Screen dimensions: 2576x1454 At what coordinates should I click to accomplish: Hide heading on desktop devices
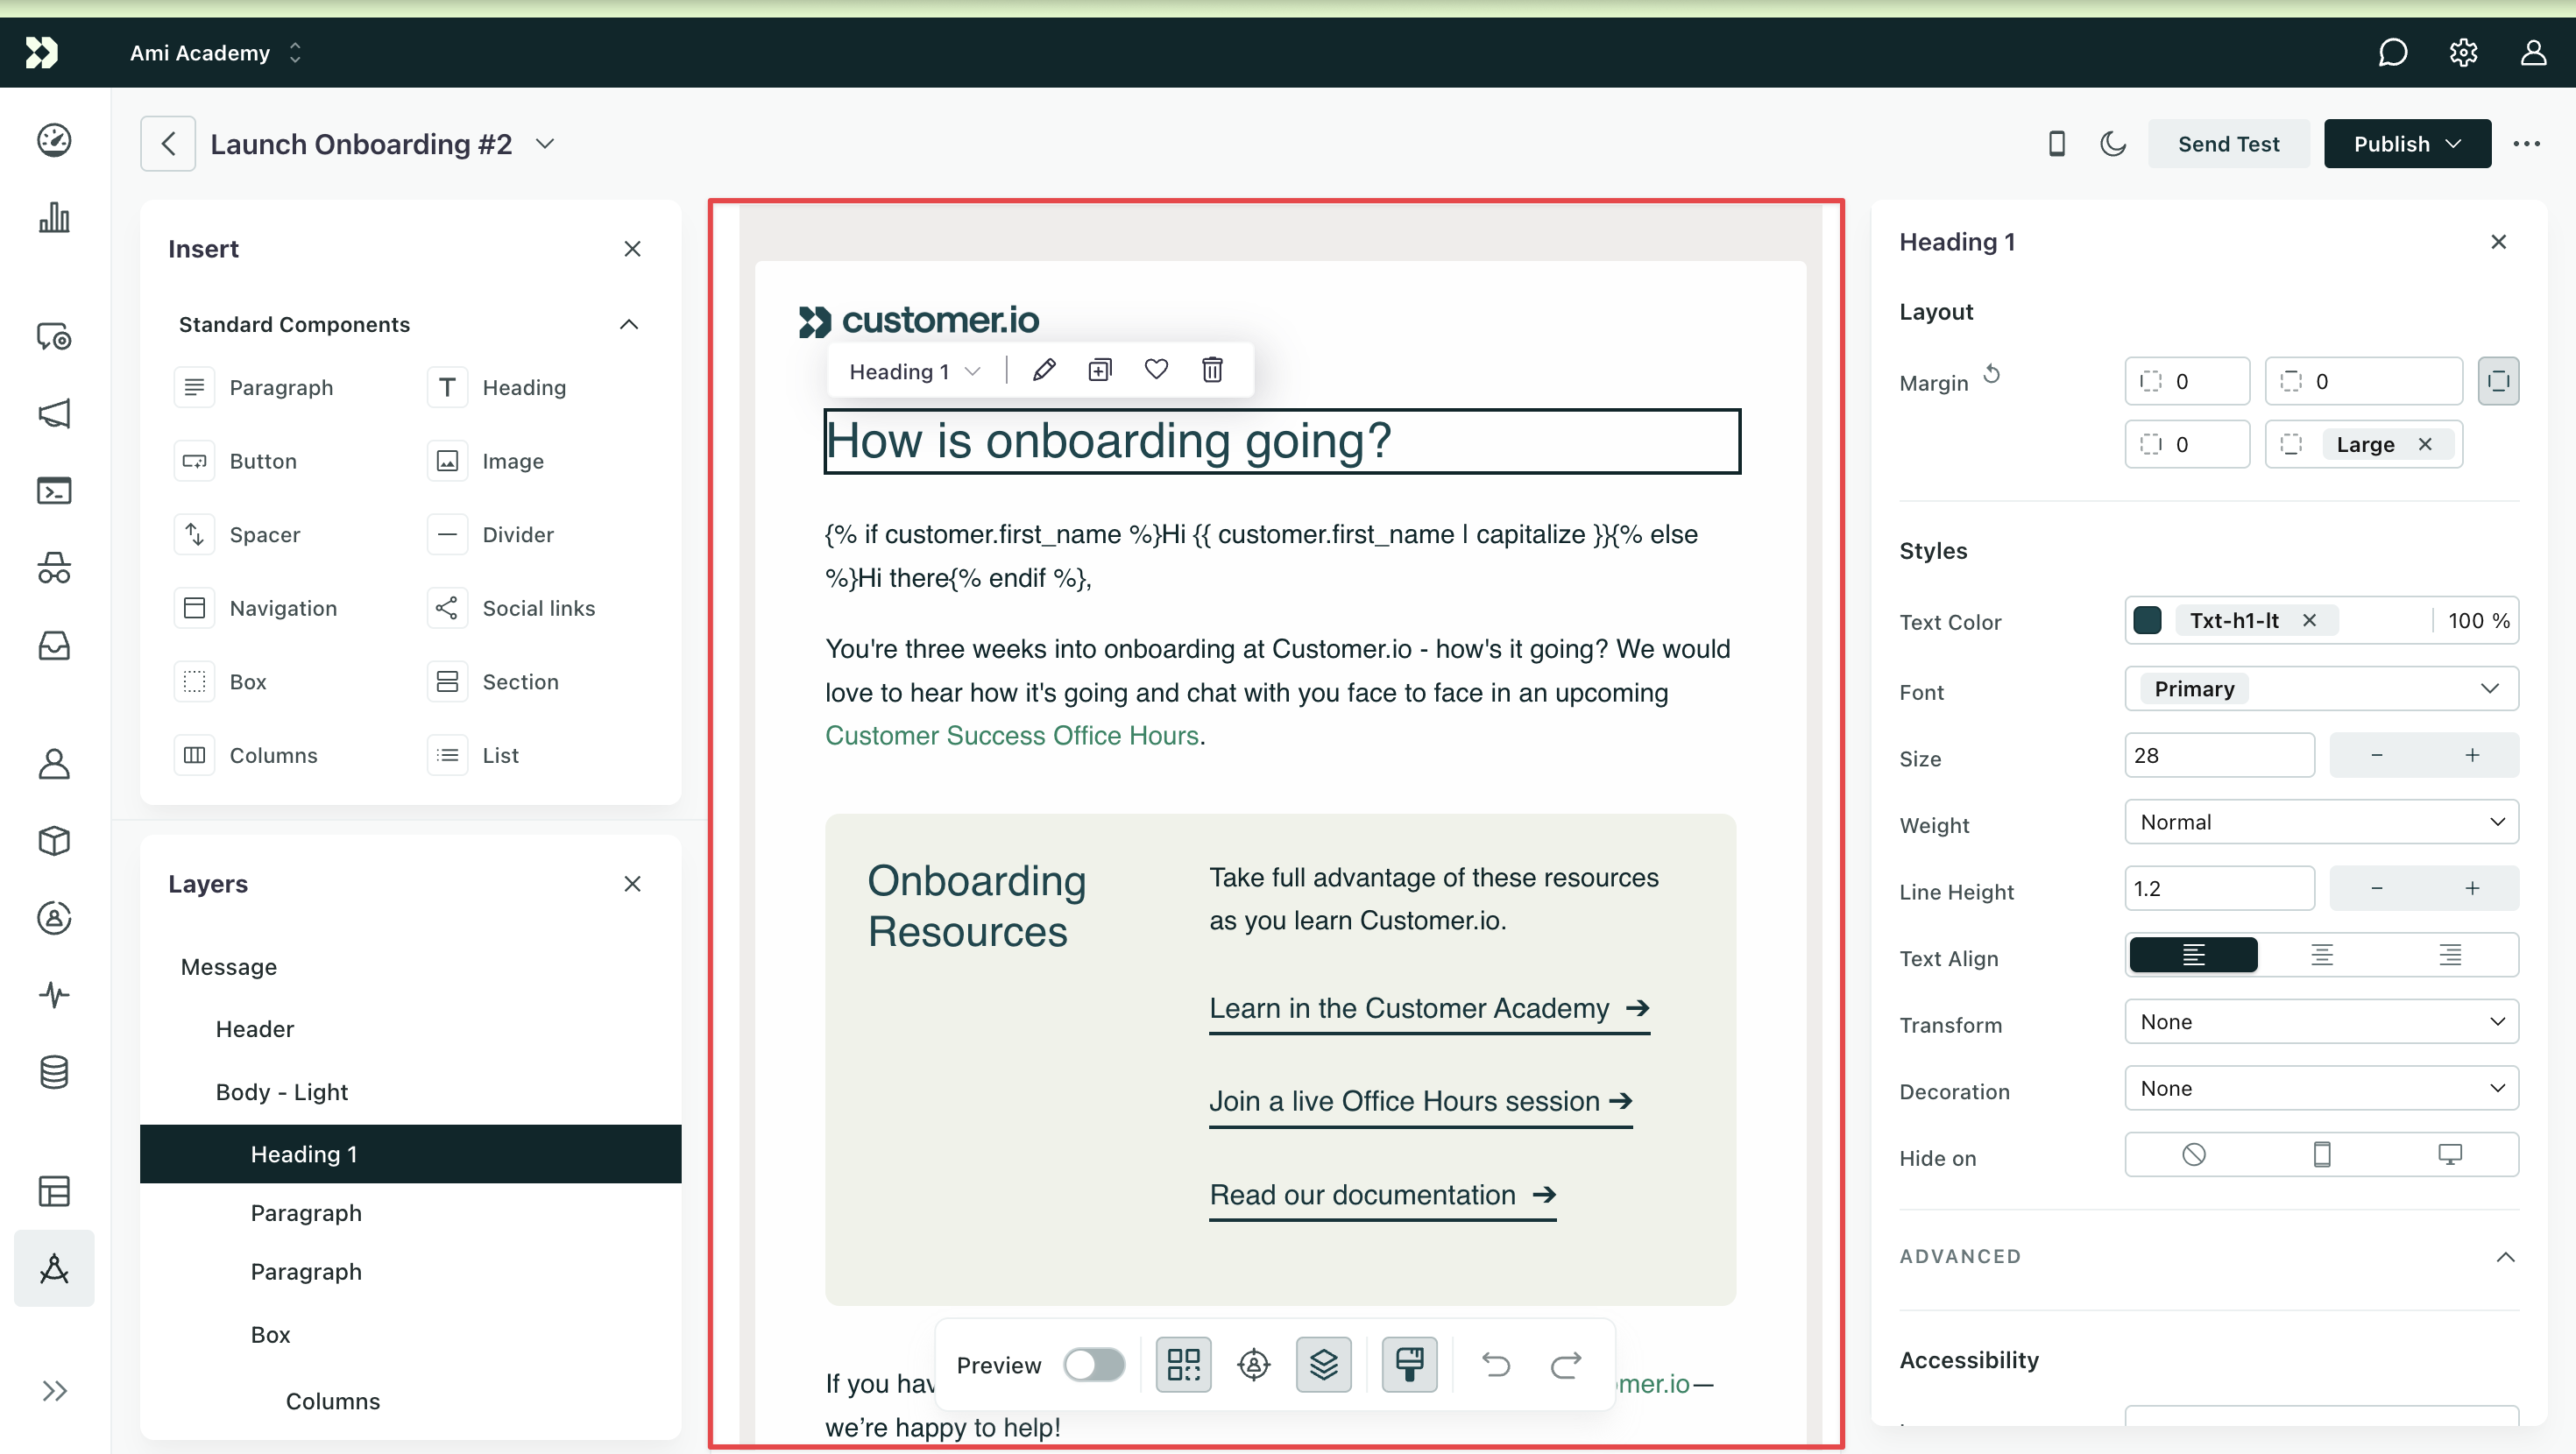2449,1155
